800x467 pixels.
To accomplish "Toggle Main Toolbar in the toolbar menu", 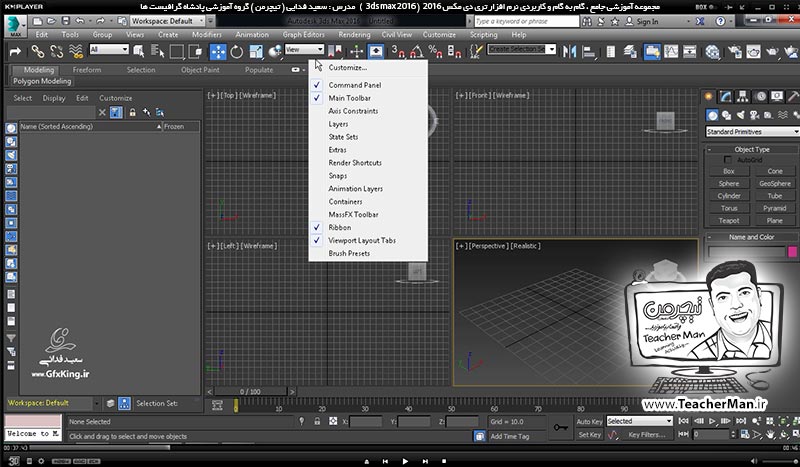I will 368,98.
